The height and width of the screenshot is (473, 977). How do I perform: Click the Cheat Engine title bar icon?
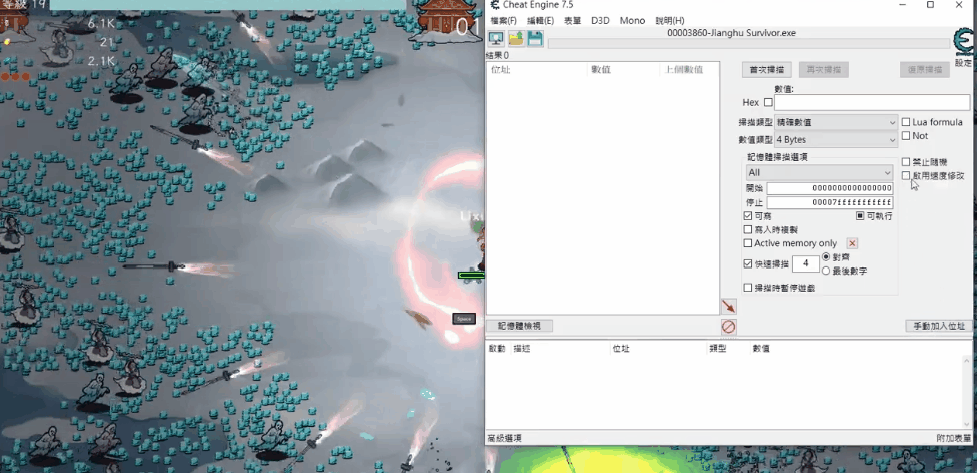point(495,5)
